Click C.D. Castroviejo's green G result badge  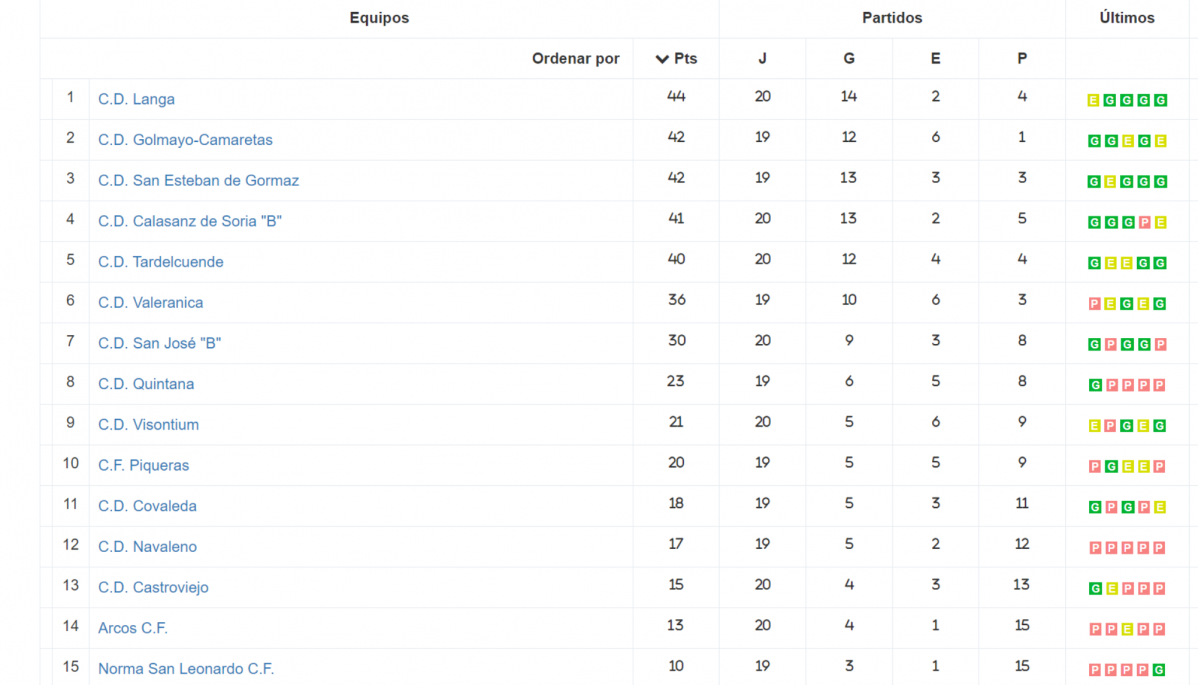tap(1093, 589)
